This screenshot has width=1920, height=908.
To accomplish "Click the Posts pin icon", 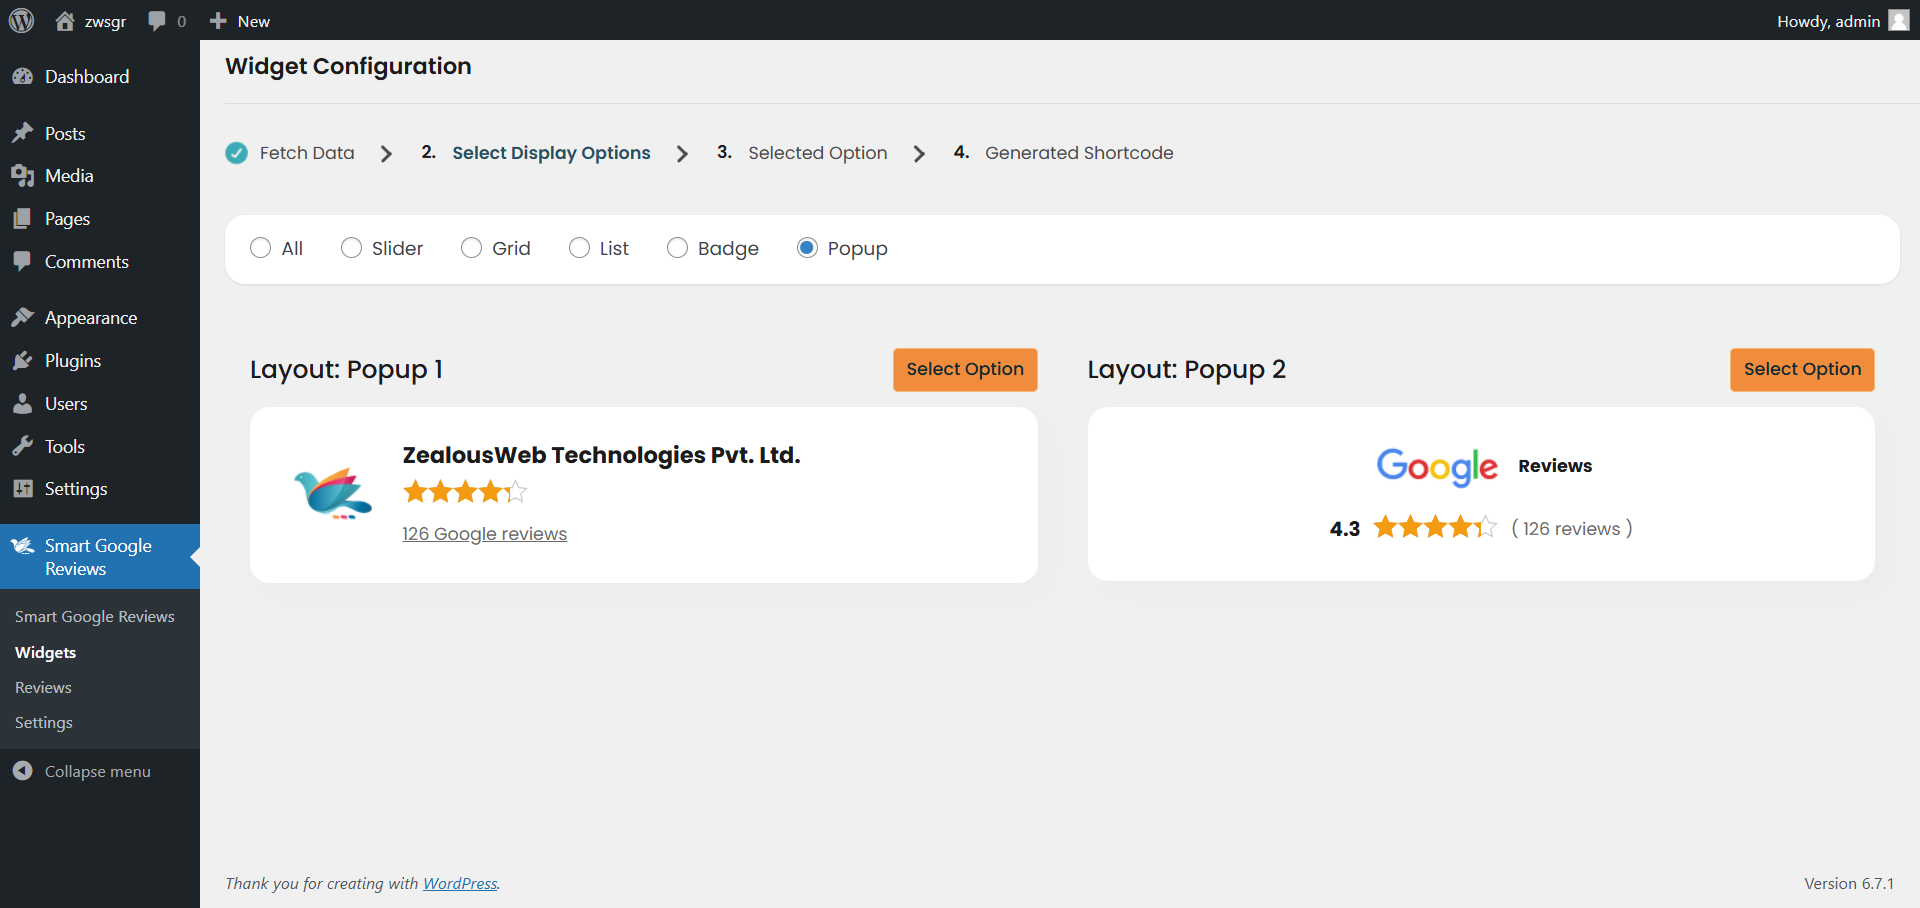I will 23,133.
